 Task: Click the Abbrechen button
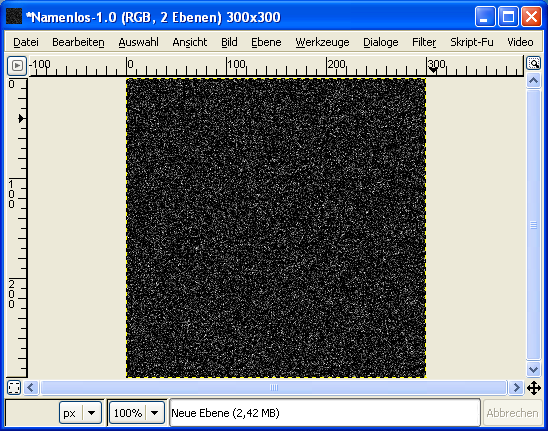click(512, 413)
